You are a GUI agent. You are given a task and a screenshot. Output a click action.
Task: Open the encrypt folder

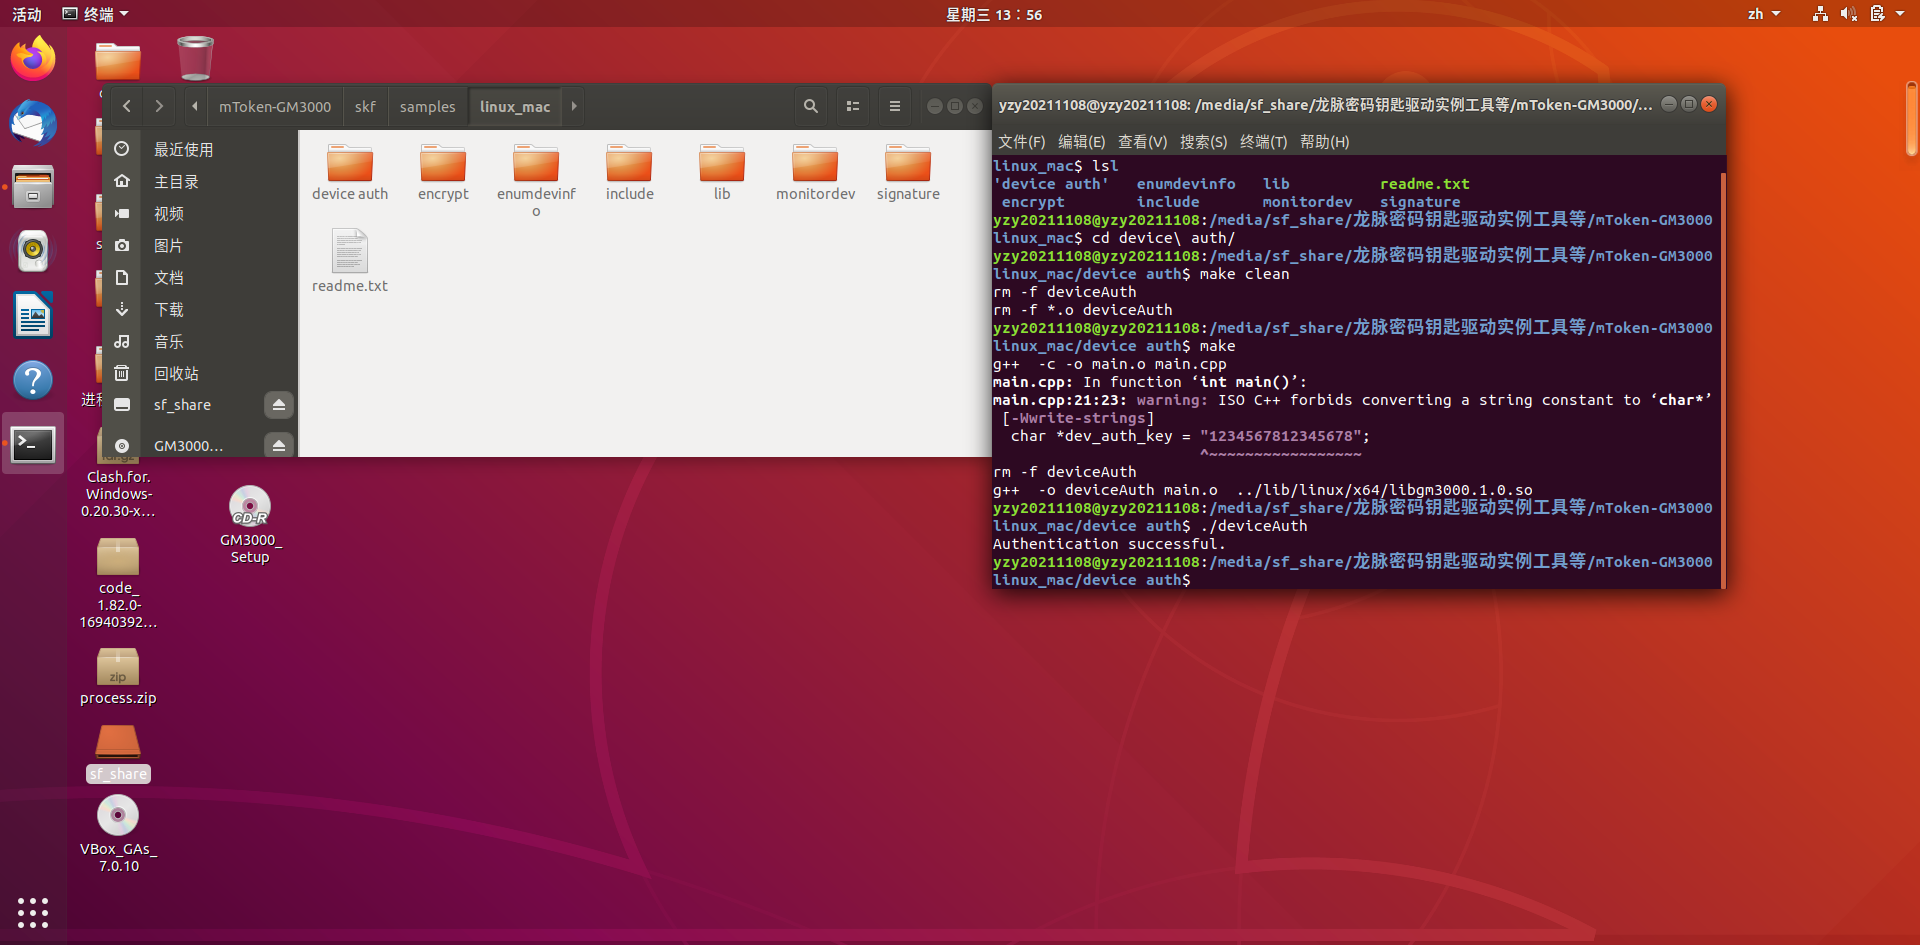pos(443,173)
